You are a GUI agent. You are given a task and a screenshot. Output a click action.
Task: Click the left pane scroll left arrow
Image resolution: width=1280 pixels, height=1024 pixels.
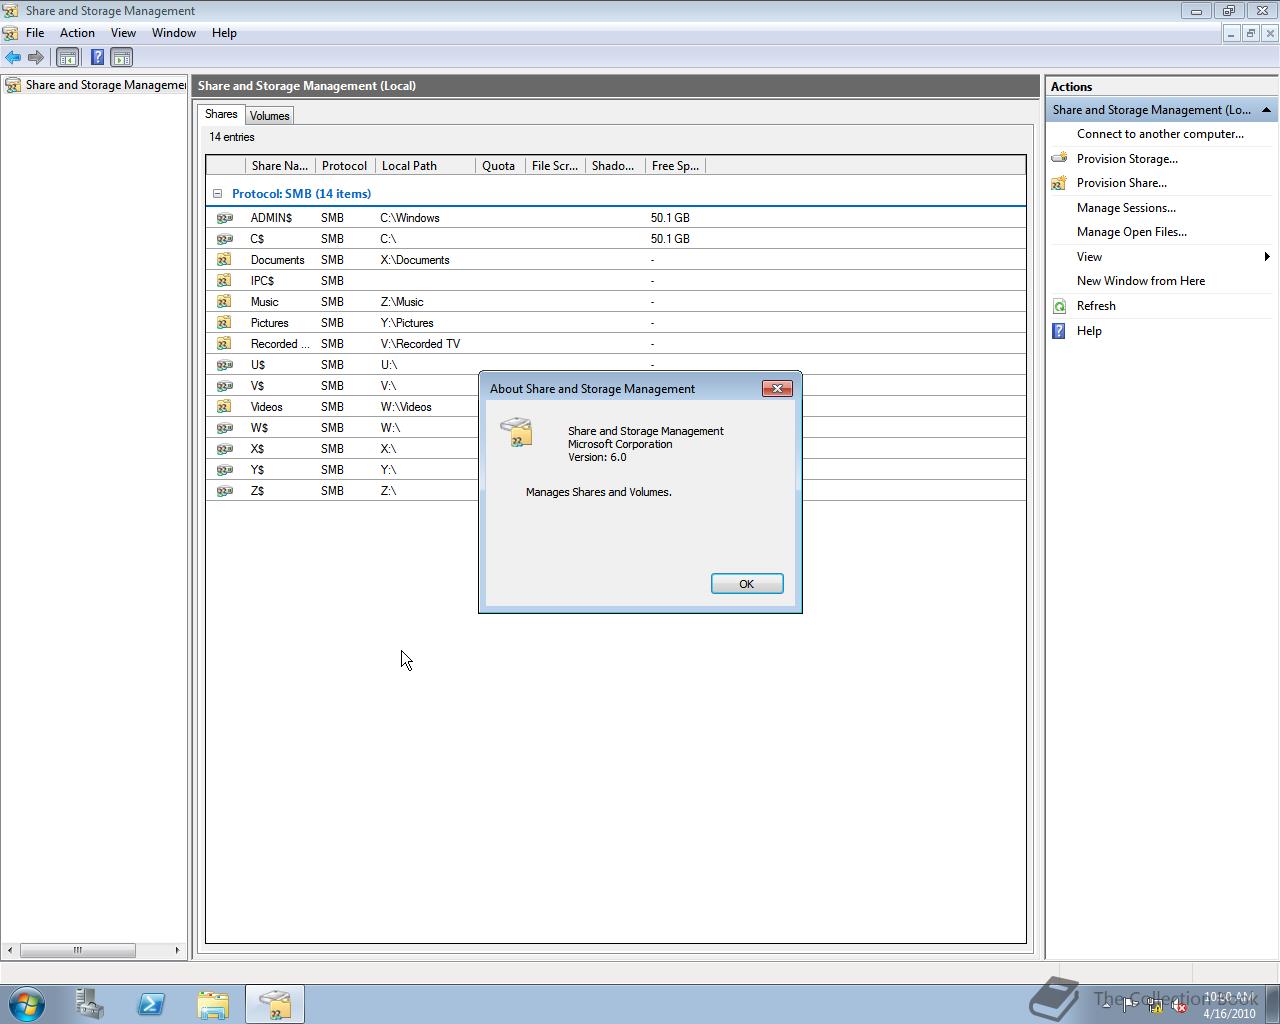click(x=10, y=950)
